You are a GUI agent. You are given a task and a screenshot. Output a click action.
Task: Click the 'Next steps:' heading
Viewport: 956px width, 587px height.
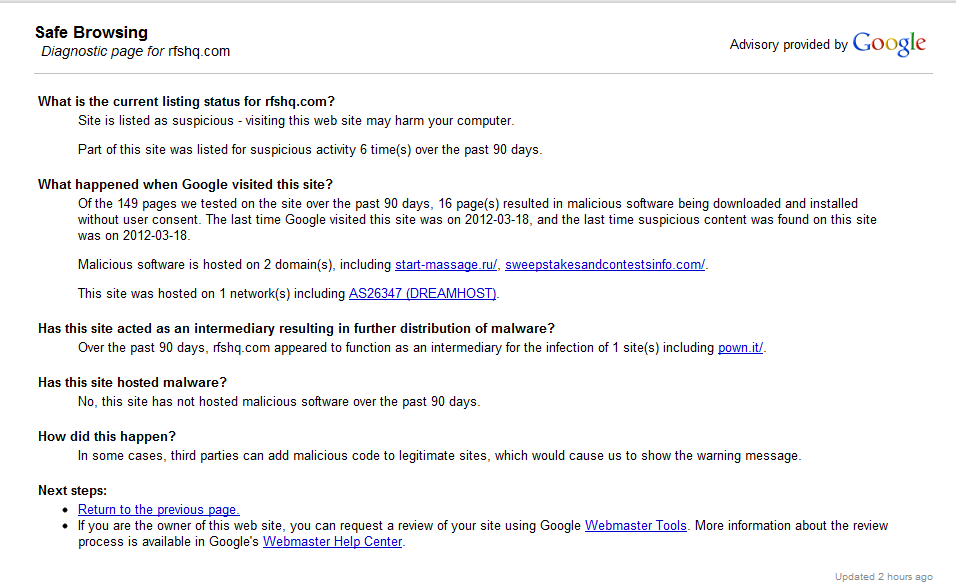click(x=72, y=491)
